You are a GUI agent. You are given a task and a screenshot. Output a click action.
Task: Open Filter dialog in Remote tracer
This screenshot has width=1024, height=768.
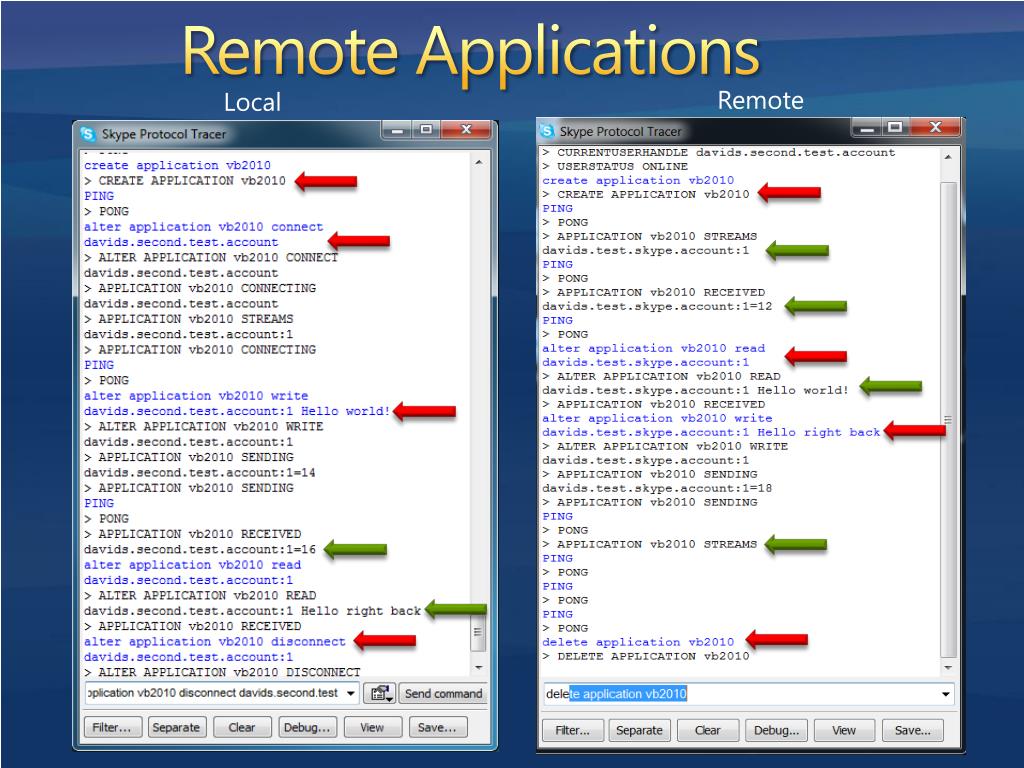tap(572, 730)
